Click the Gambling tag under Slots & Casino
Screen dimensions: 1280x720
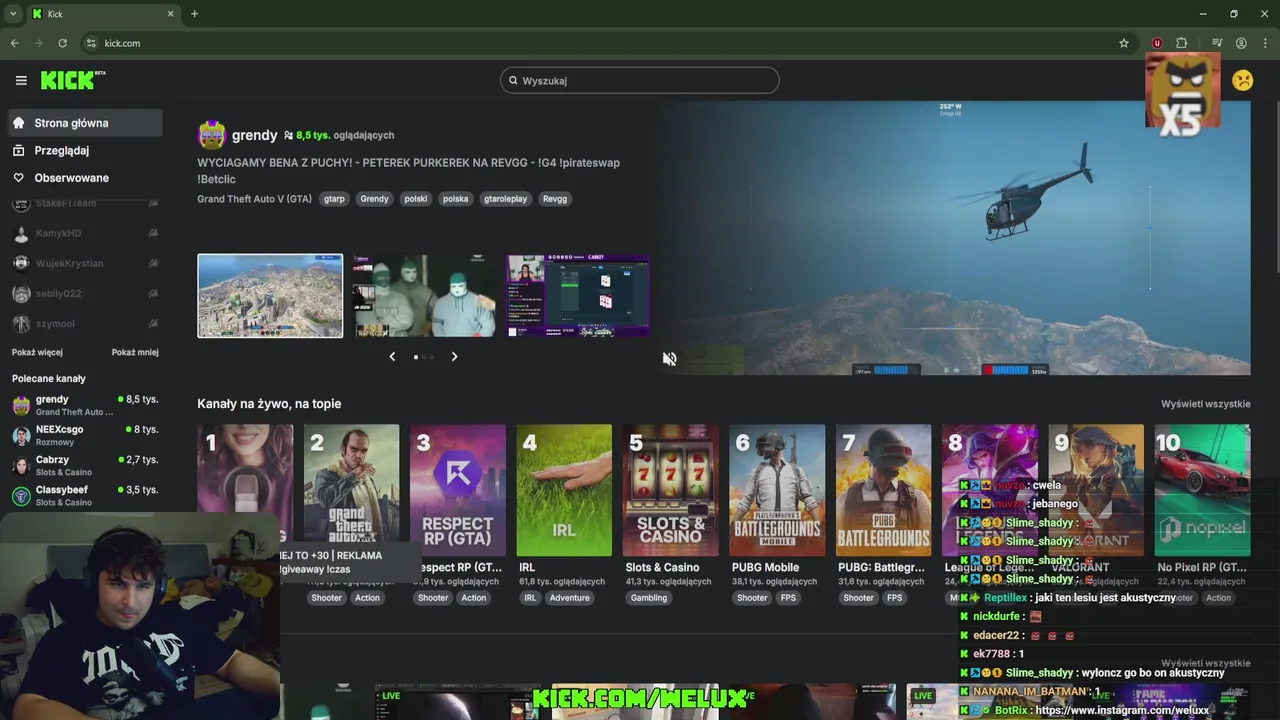649,598
